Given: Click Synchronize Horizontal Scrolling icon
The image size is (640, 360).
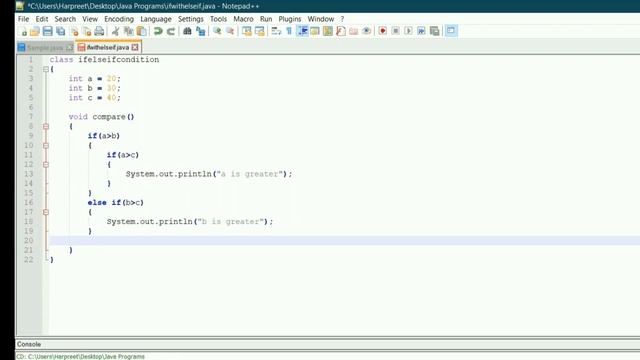Looking at the screenshot, I should (260, 31).
